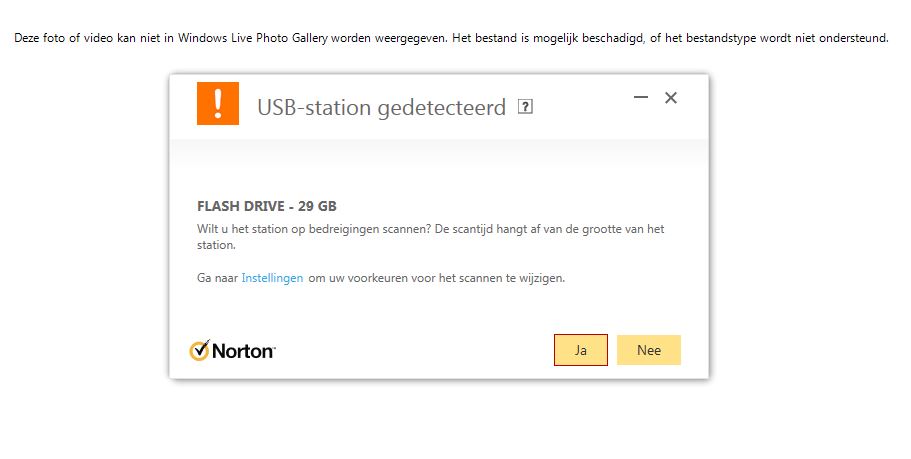
Task: Click blank white area below the Norton dialog
Action: pyautogui.click(x=438, y=420)
